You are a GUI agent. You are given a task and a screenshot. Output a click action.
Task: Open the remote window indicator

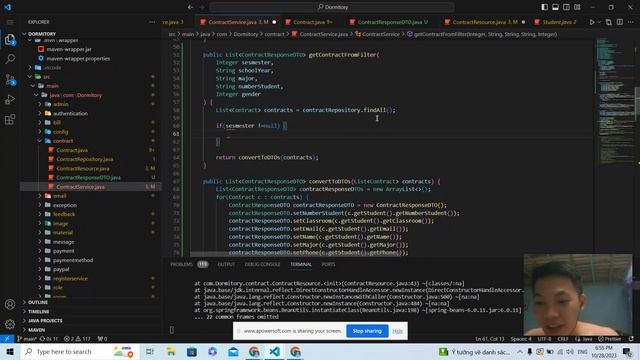7,339
